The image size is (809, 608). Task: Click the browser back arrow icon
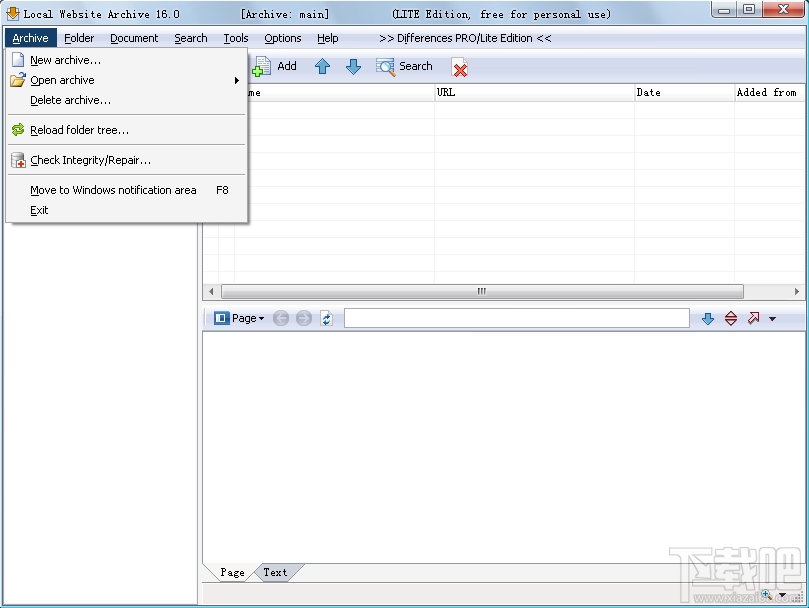click(281, 318)
